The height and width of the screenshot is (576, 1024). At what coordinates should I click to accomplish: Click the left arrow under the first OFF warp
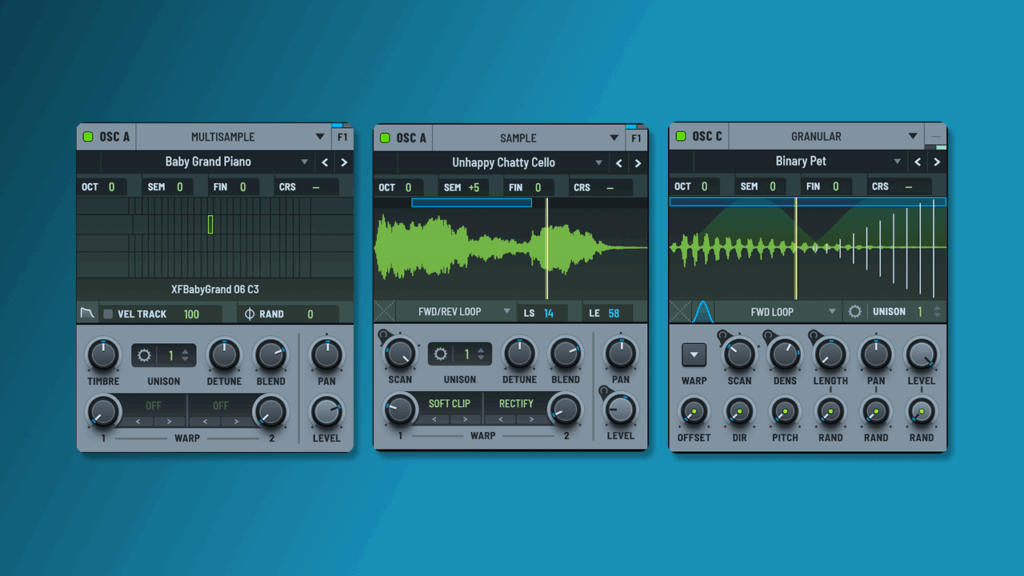pos(138,421)
